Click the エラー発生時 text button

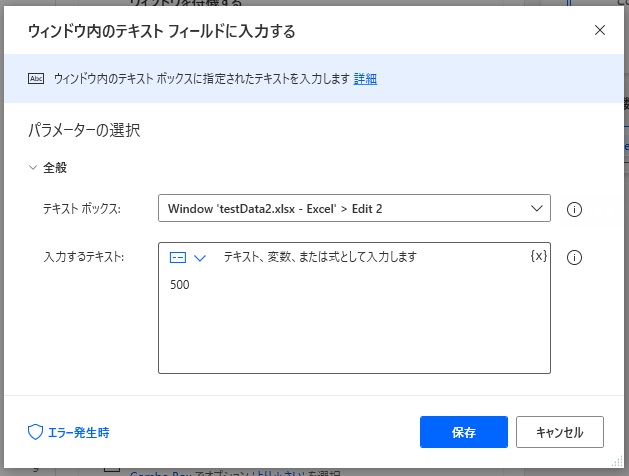79,432
